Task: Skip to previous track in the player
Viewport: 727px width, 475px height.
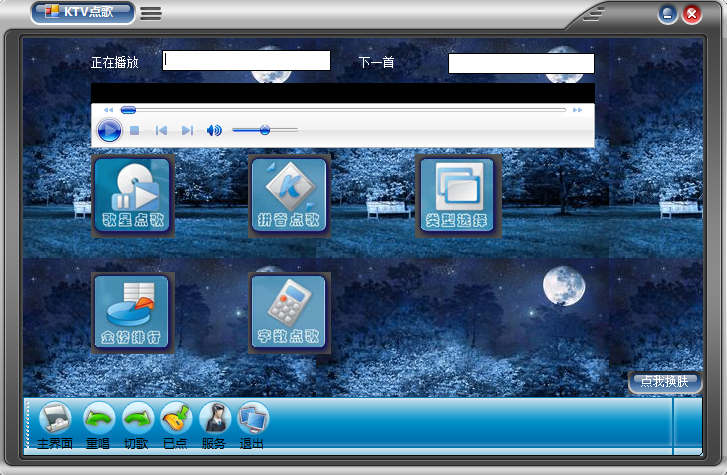Action: [161, 130]
